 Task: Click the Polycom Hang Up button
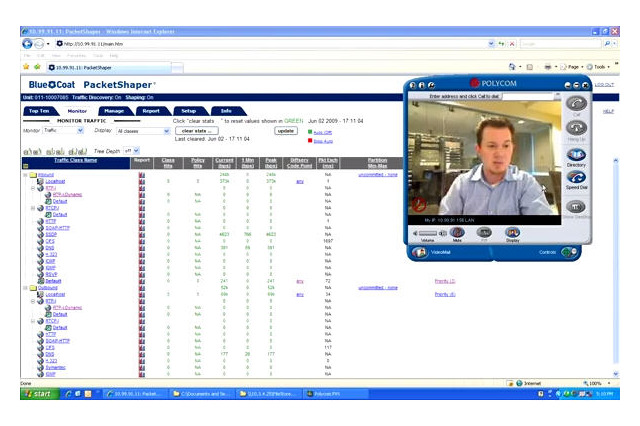(576, 128)
